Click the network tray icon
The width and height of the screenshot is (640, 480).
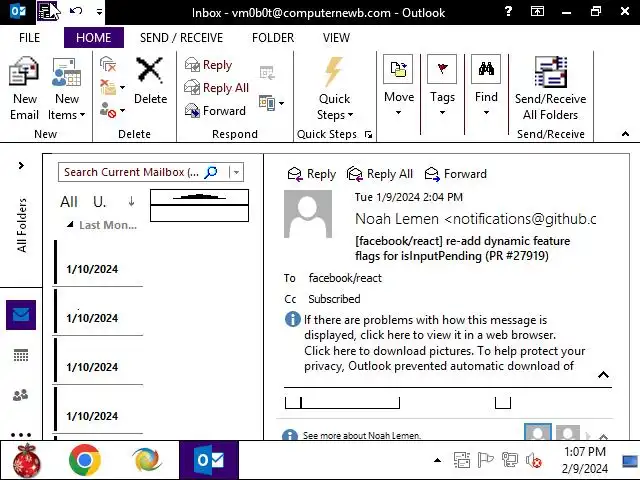coord(509,460)
